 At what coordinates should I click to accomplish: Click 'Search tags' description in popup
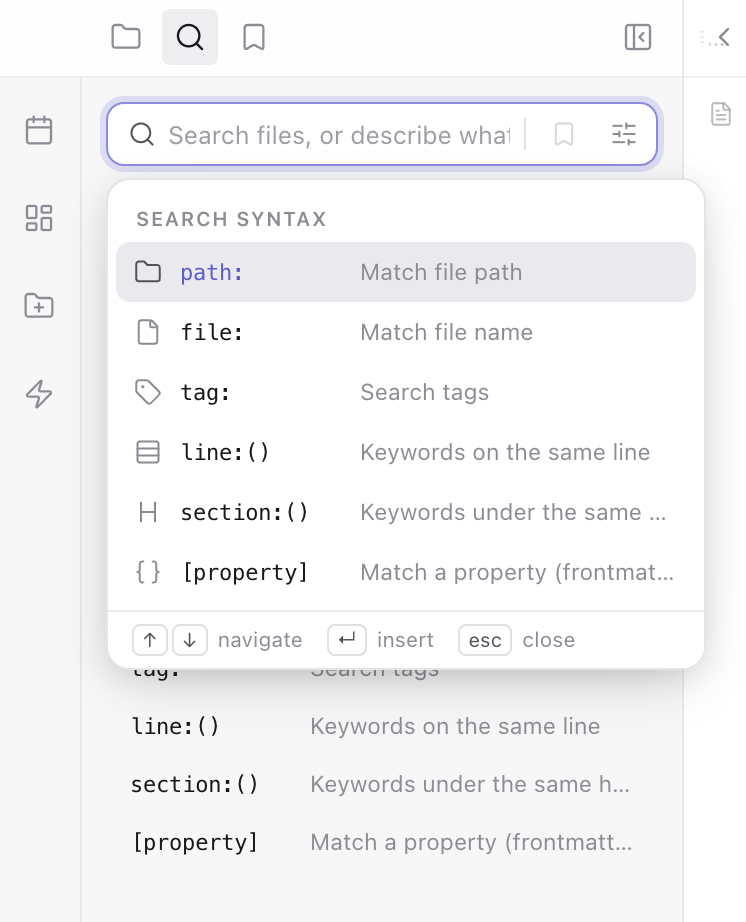coord(424,392)
